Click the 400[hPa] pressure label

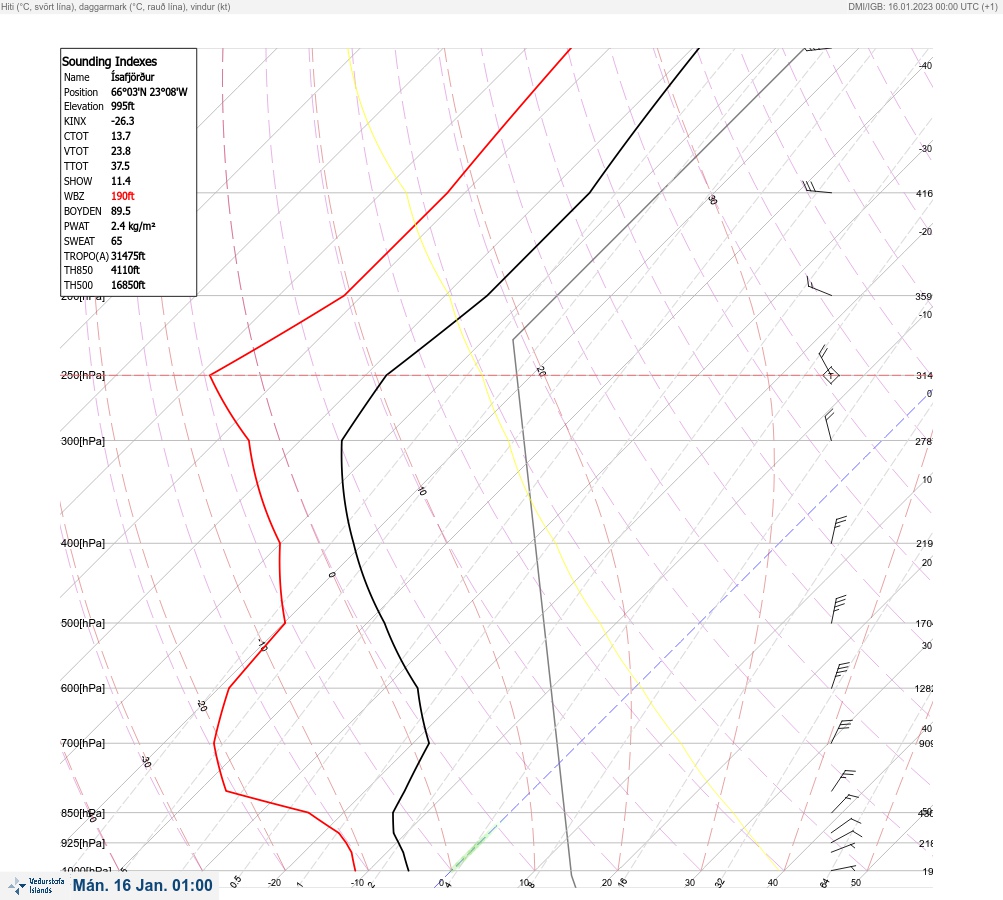click(x=83, y=543)
